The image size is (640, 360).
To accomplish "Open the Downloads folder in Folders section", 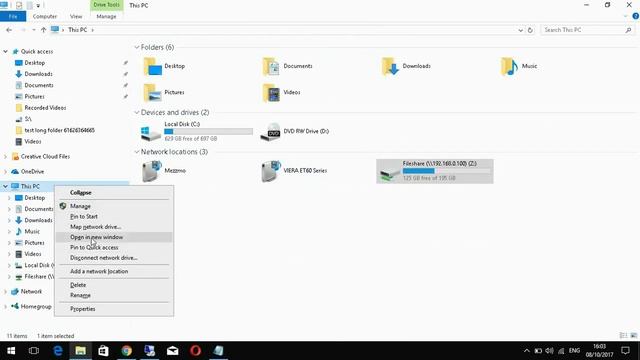I will coord(407,66).
